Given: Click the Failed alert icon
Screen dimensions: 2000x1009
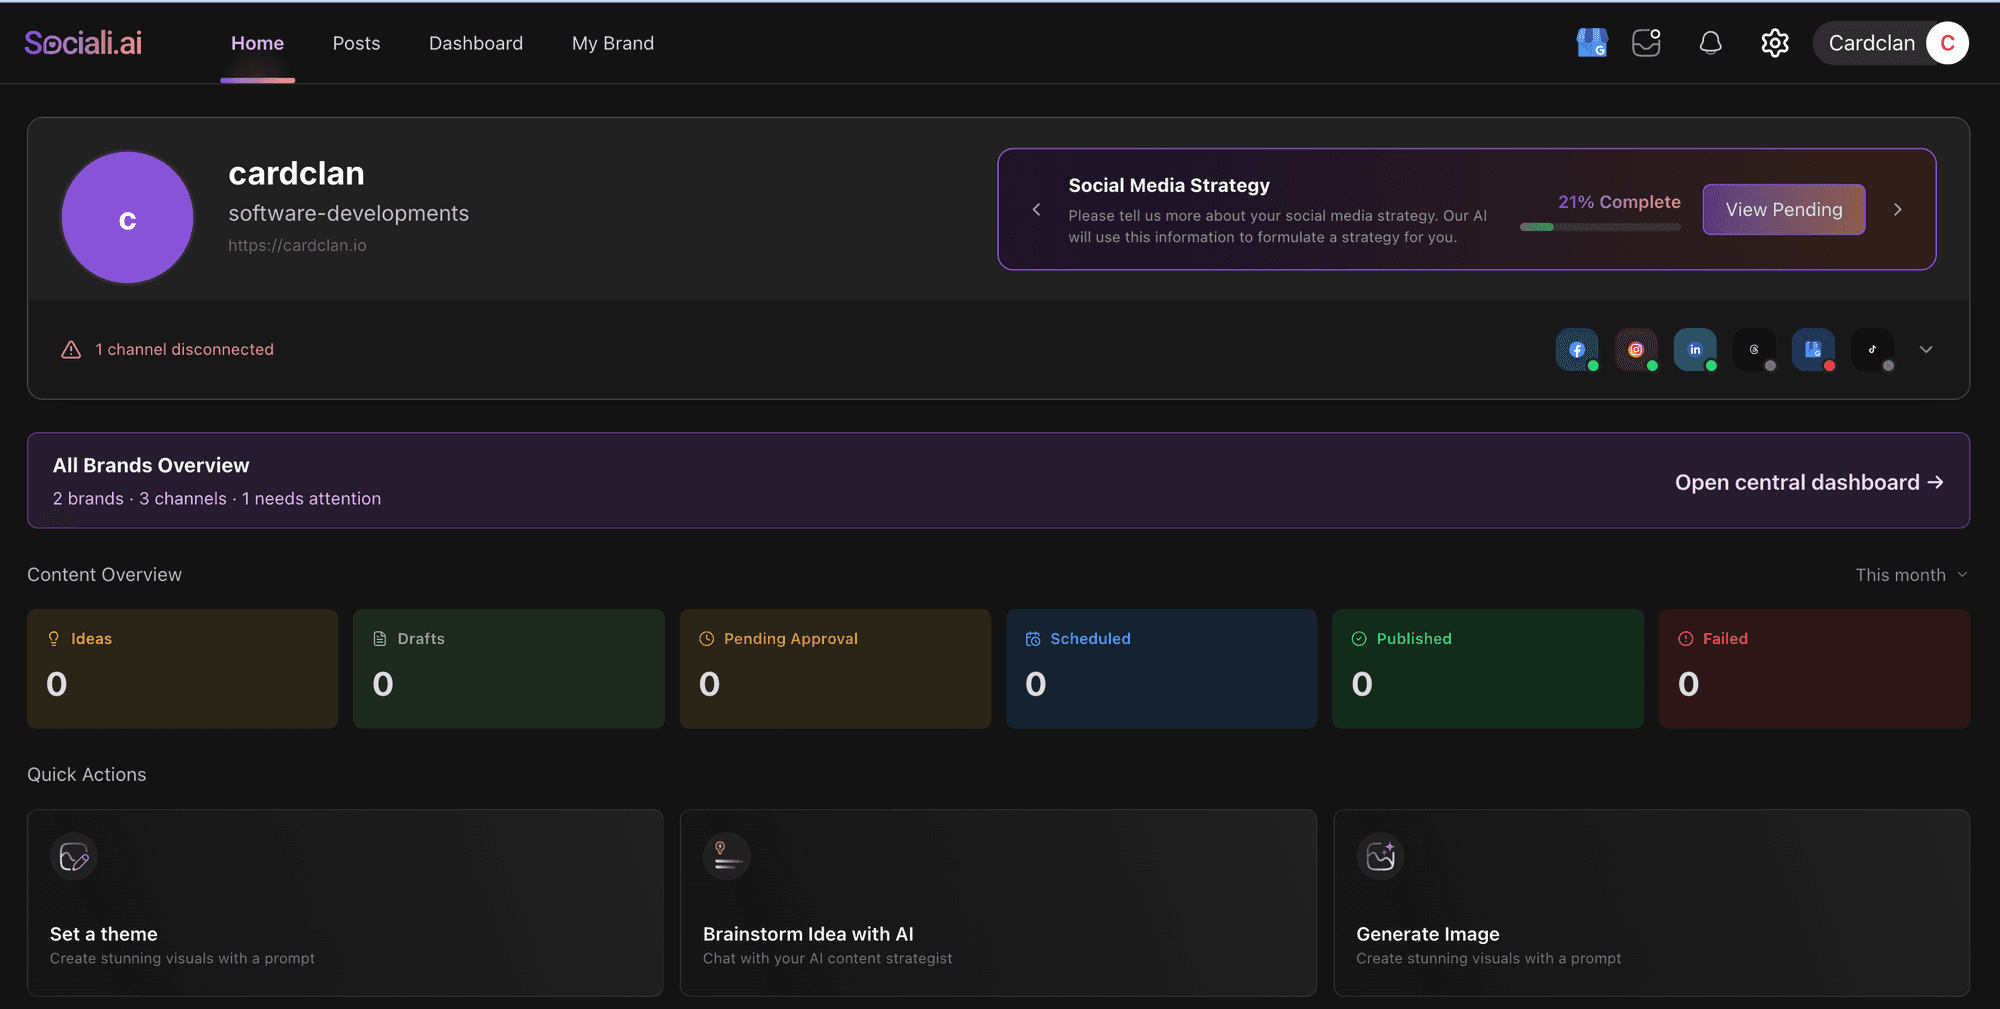Looking at the screenshot, I should (1686, 639).
